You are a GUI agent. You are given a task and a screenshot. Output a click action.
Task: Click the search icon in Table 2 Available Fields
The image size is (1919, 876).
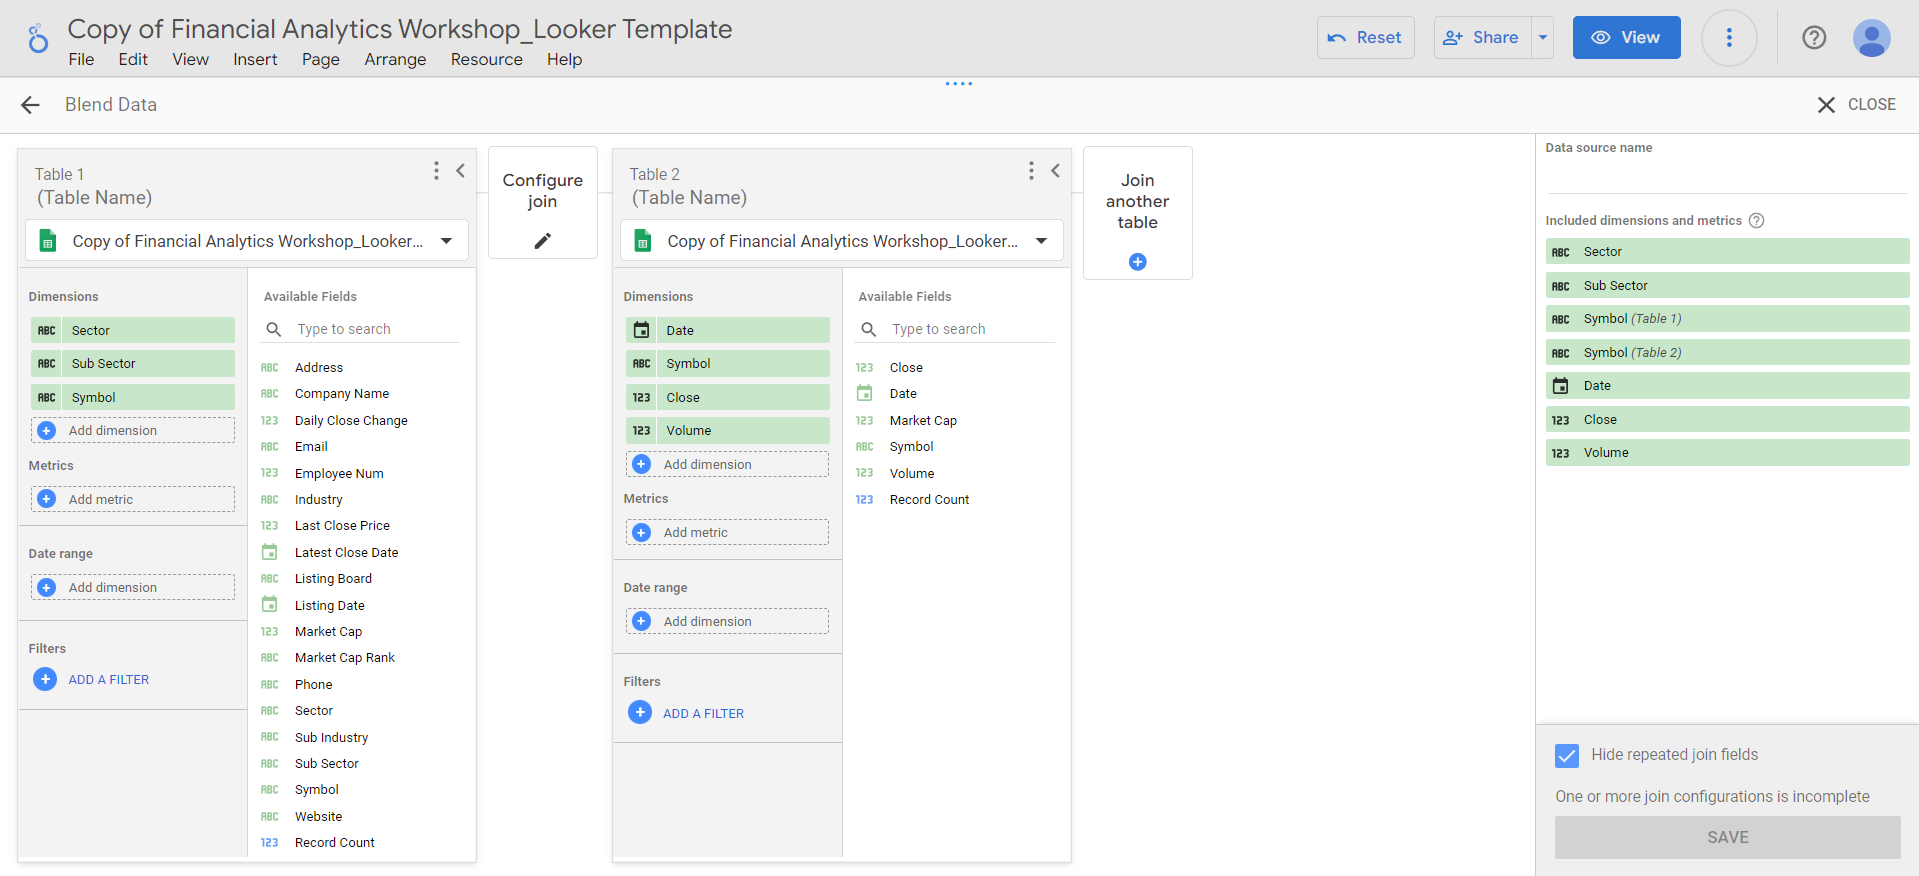click(x=869, y=329)
